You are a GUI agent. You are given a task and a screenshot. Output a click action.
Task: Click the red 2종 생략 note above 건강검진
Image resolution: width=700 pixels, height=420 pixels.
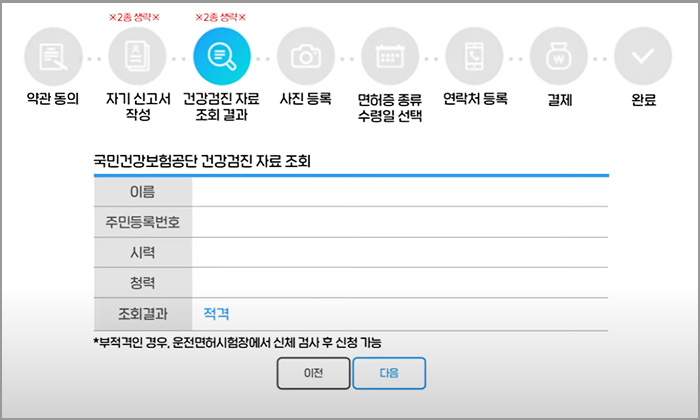coord(221,17)
